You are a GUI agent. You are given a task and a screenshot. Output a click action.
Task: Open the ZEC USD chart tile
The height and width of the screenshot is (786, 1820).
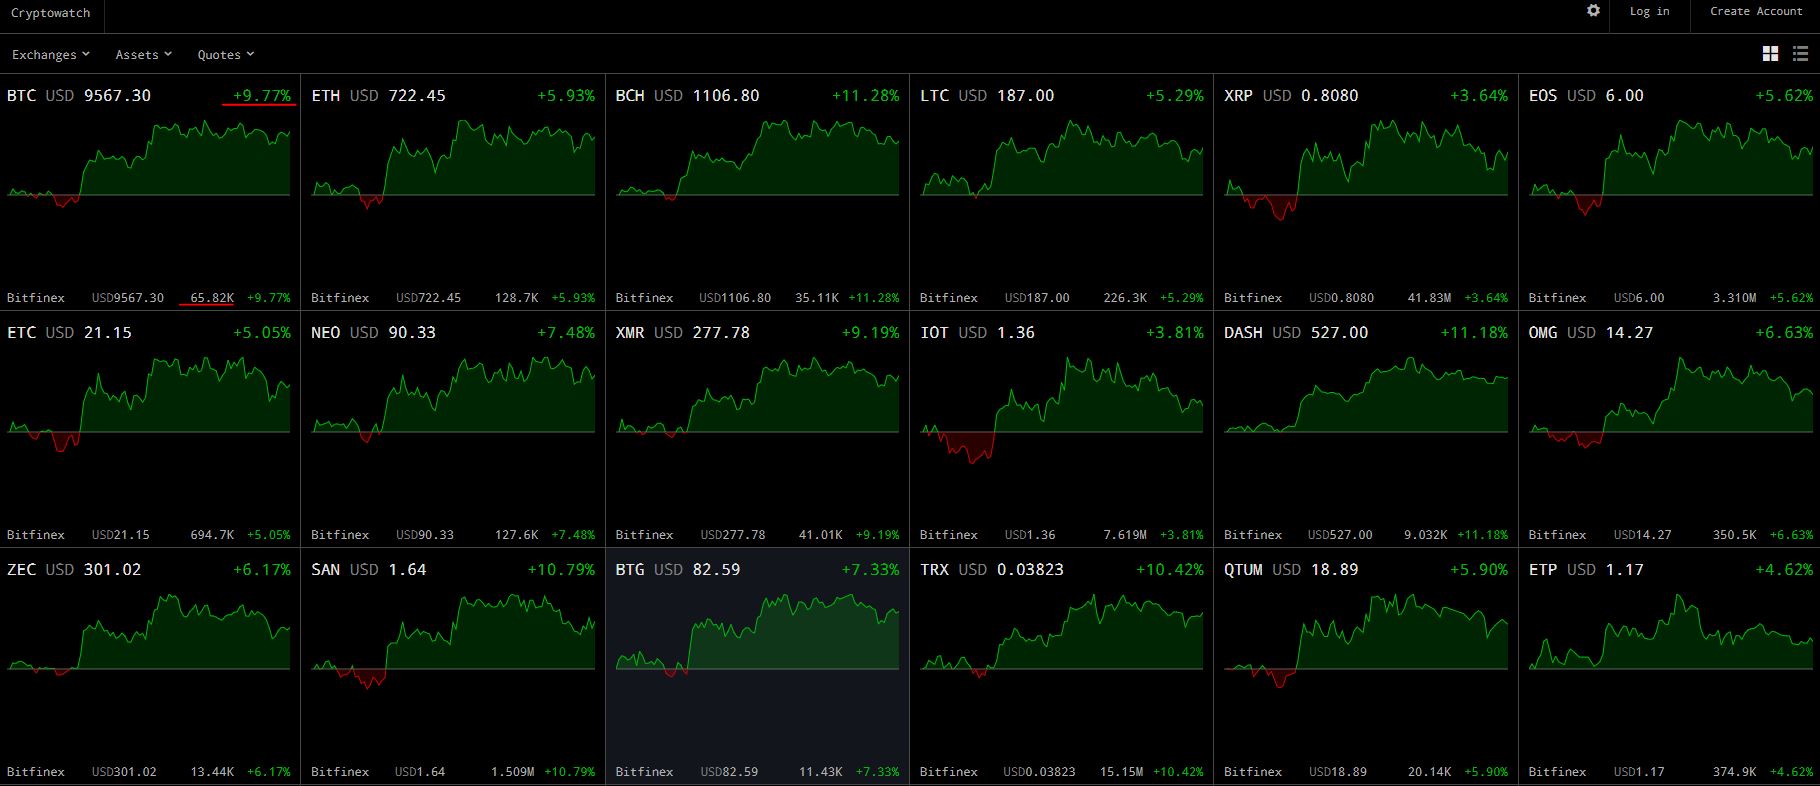pyautogui.click(x=150, y=666)
